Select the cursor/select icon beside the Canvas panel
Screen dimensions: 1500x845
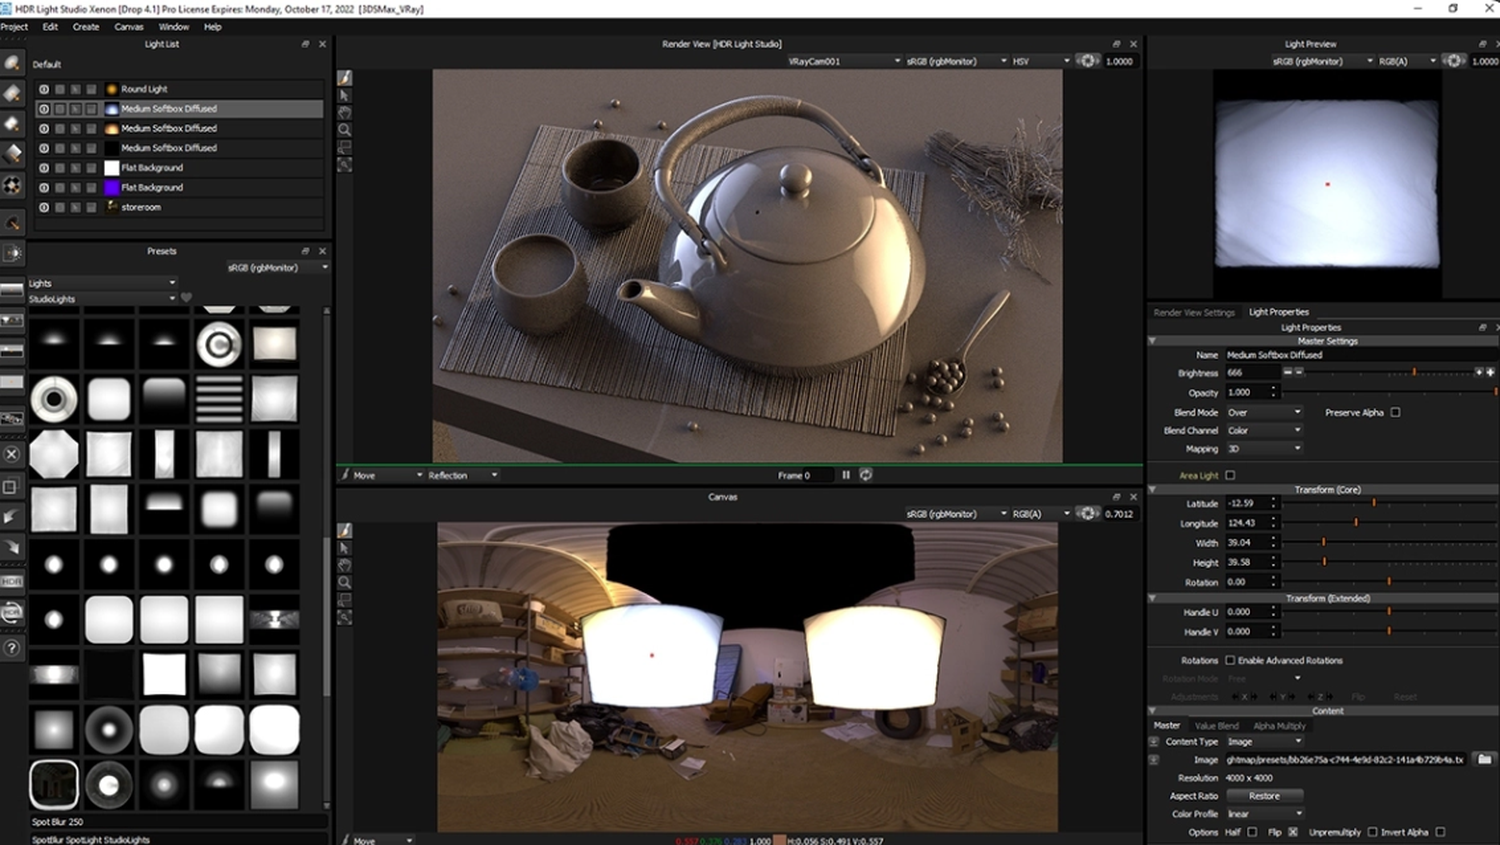pos(344,548)
